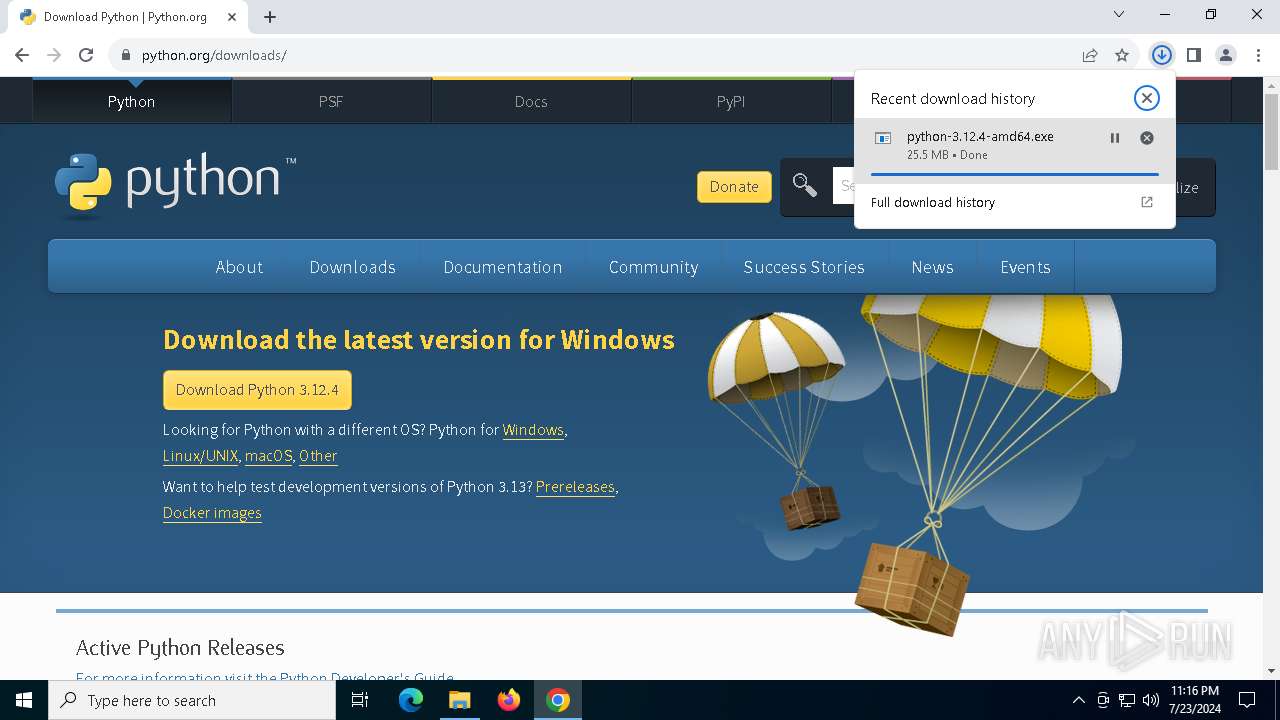Open Task View on taskbar
This screenshot has height=720, width=1280.
360,700
